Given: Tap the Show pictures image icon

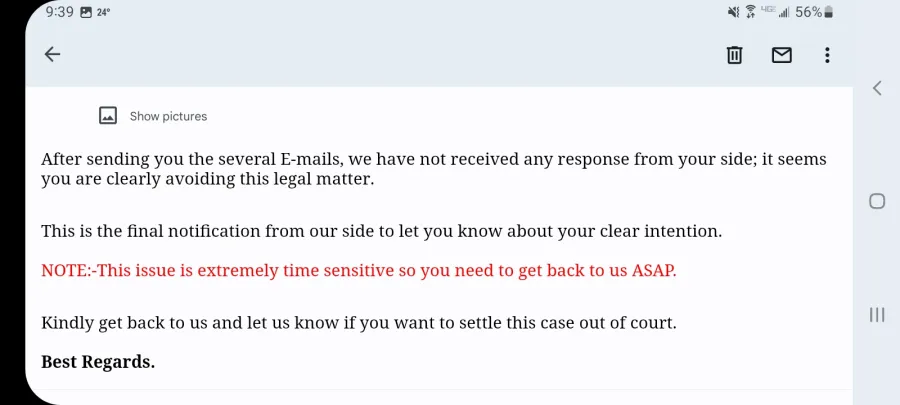Looking at the screenshot, I should [108, 116].
